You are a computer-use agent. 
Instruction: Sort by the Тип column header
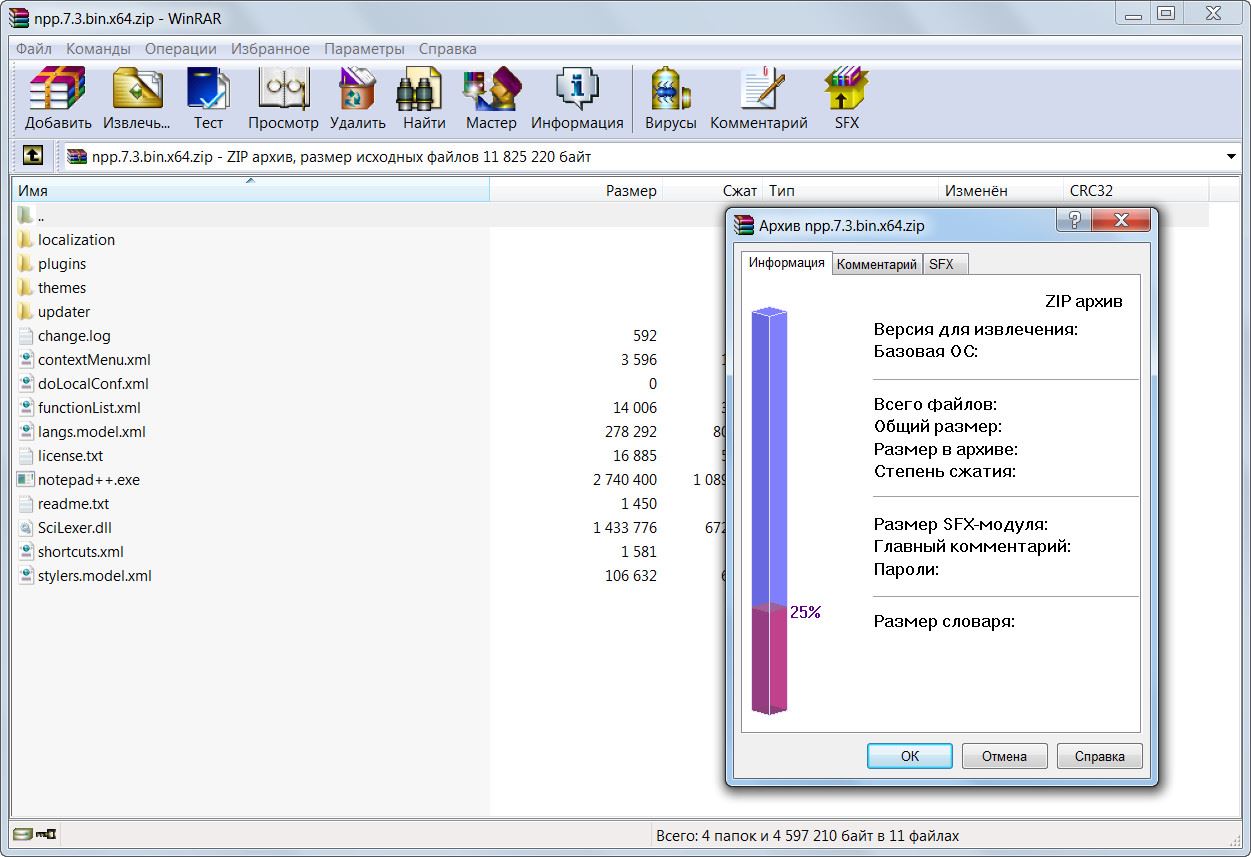(851, 190)
